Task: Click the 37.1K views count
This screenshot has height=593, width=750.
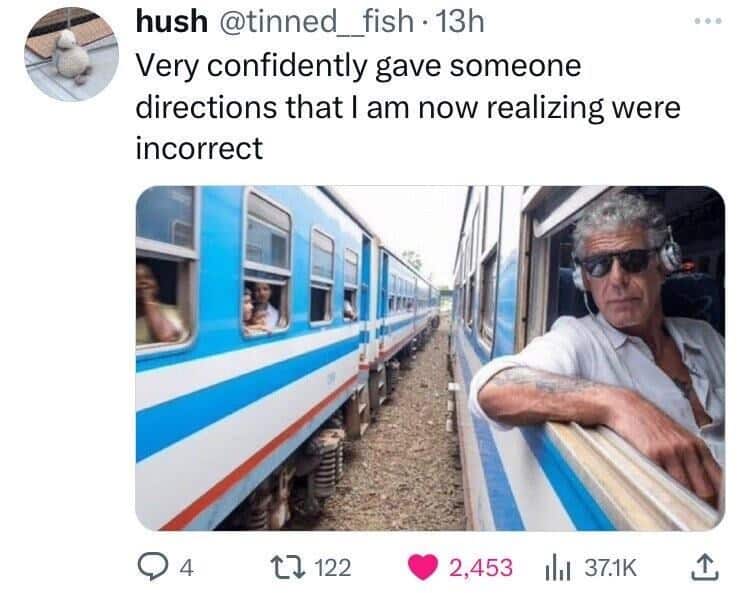Action: (x=611, y=568)
